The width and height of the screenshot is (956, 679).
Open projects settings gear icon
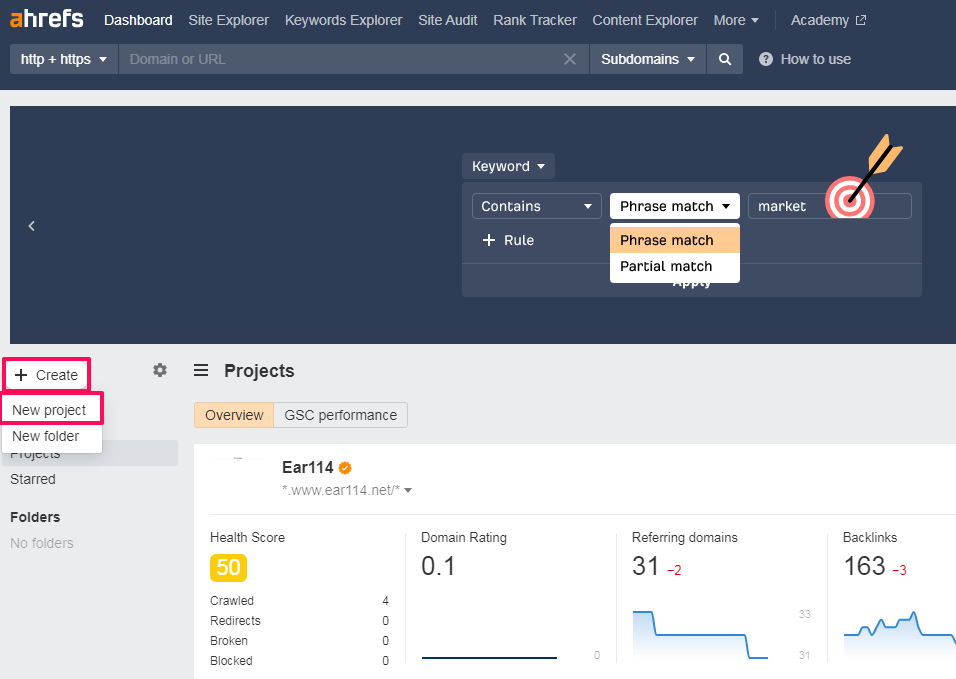160,370
